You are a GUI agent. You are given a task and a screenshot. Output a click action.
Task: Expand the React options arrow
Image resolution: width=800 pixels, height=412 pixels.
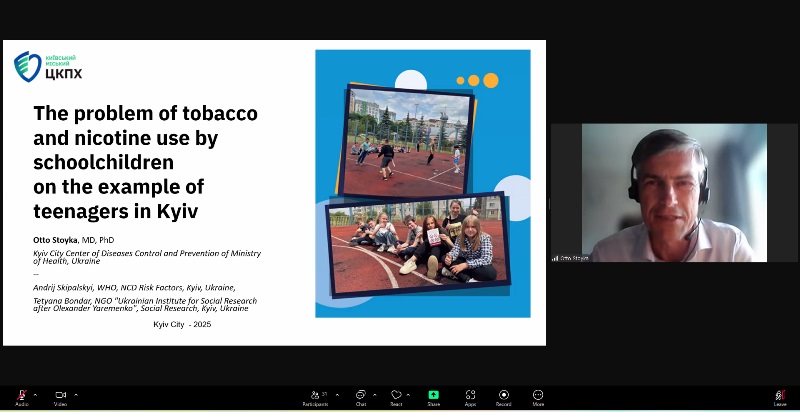(x=408, y=395)
